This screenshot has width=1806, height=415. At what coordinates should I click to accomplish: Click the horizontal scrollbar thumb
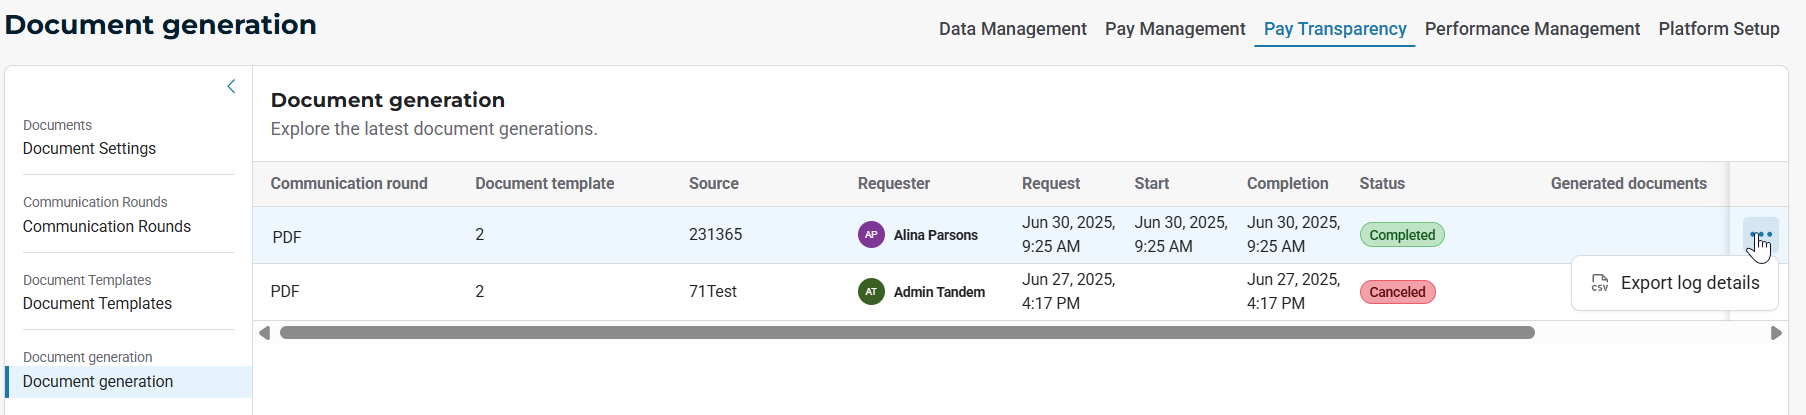[906, 333]
